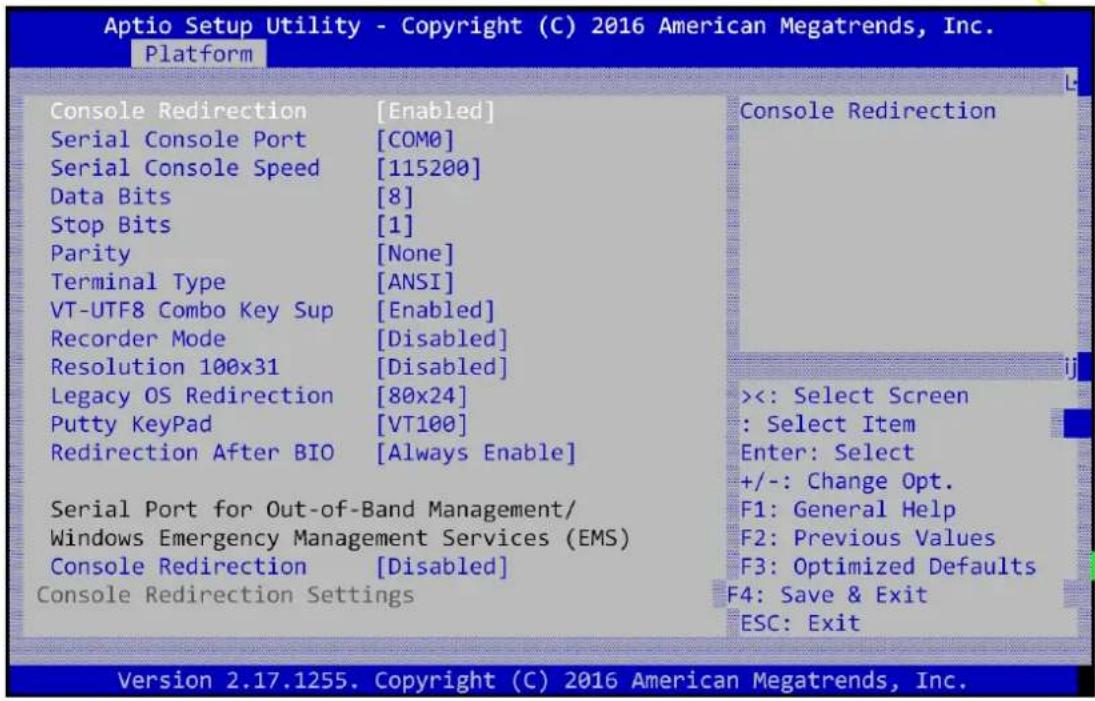
Task: Click the 'Serial Port for Out-of-Band Management/' text
Action: coord(313,510)
